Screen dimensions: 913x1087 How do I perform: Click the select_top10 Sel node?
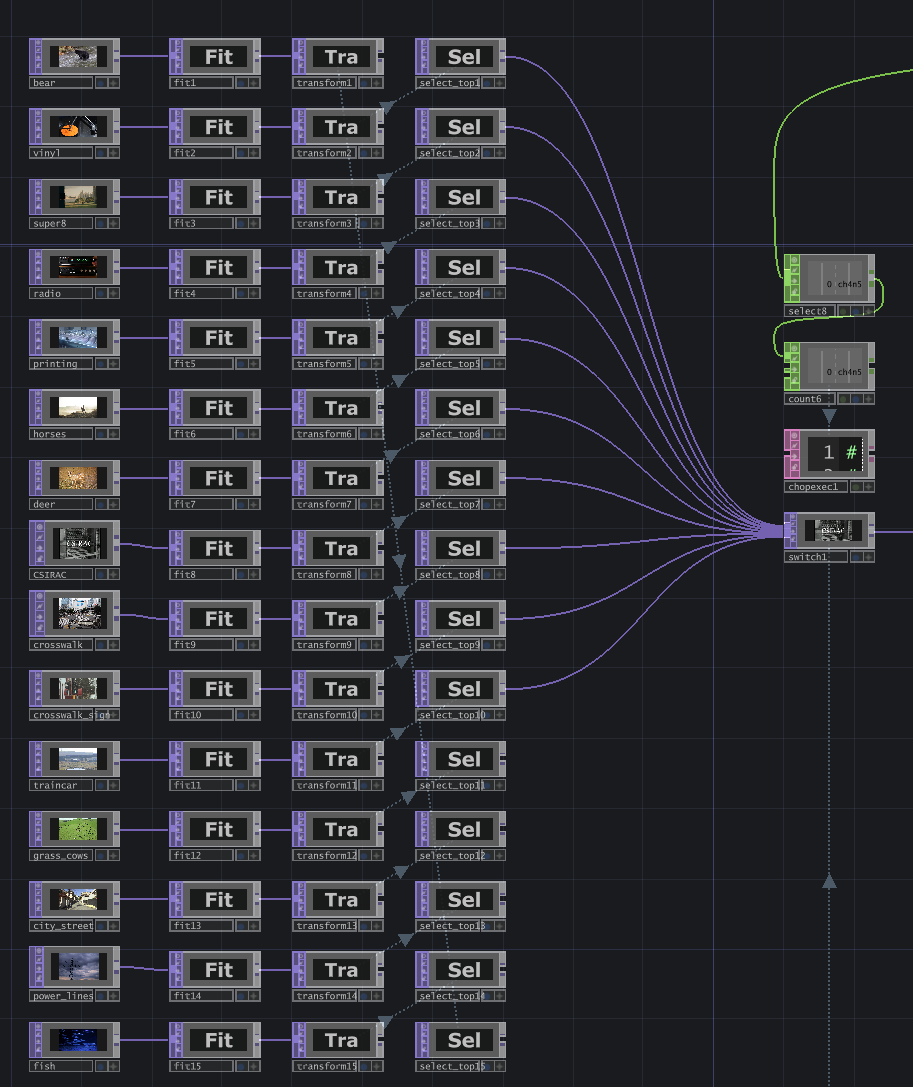464,689
